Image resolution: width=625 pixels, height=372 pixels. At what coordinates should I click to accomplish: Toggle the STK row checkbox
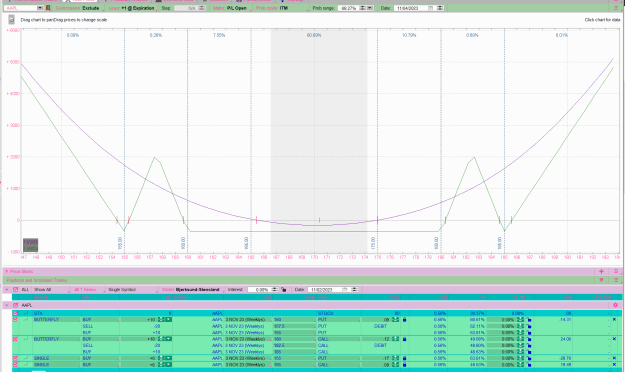pyautogui.click(x=15, y=313)
